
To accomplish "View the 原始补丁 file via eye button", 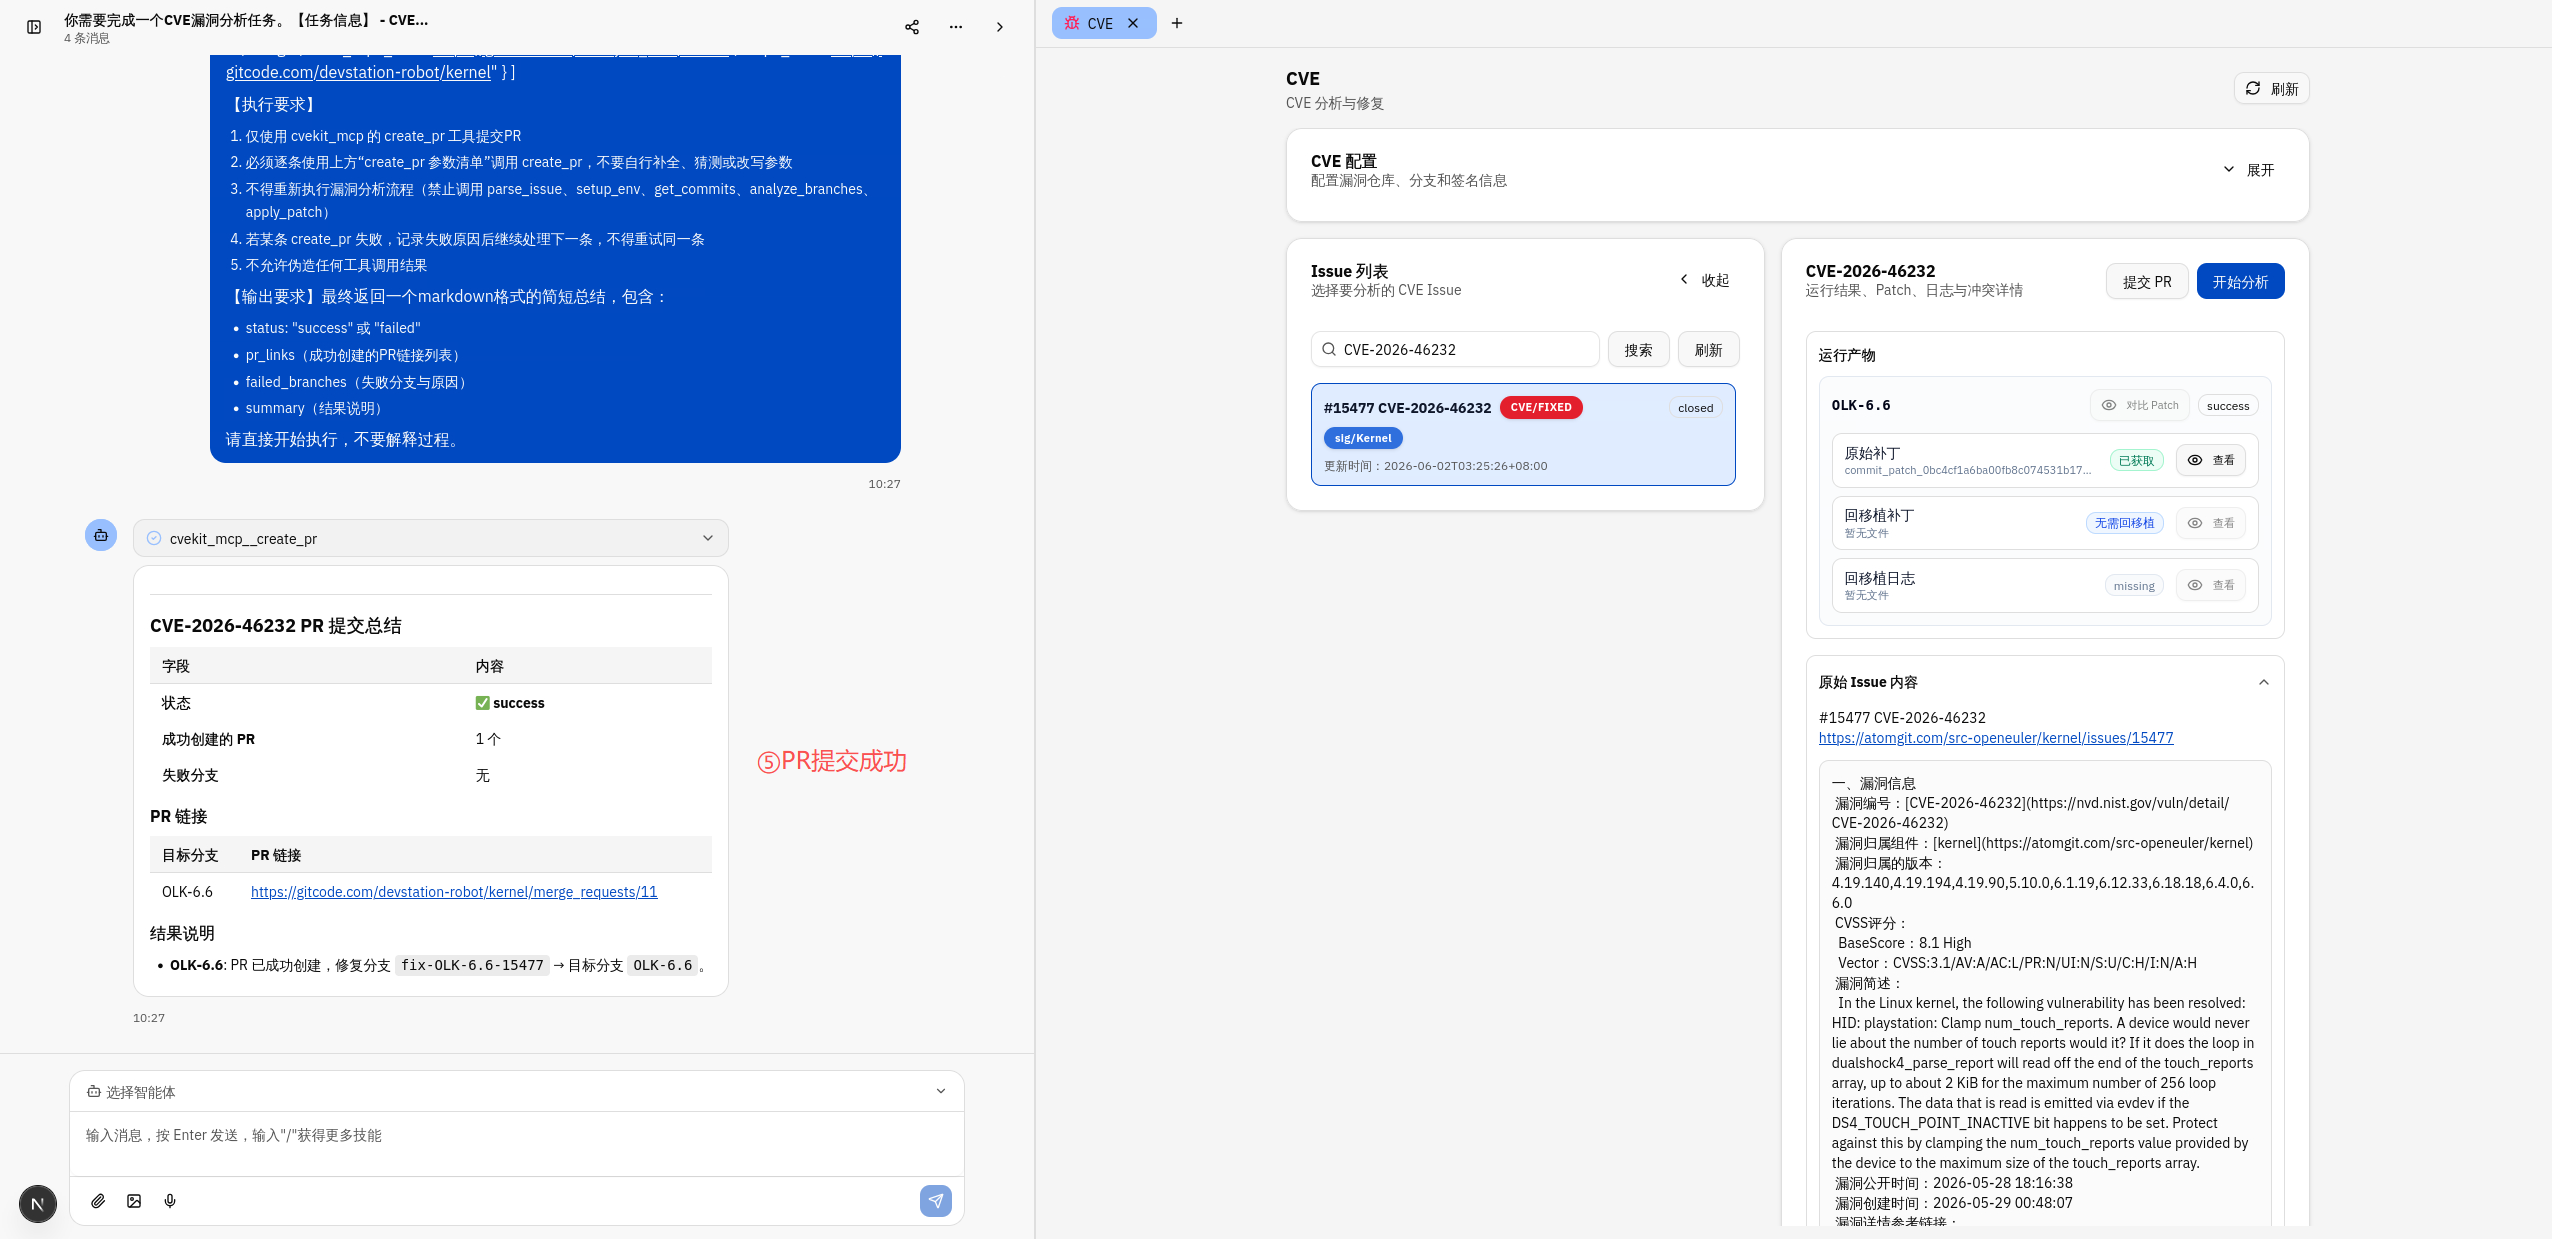I will (x=2211, y=460).
